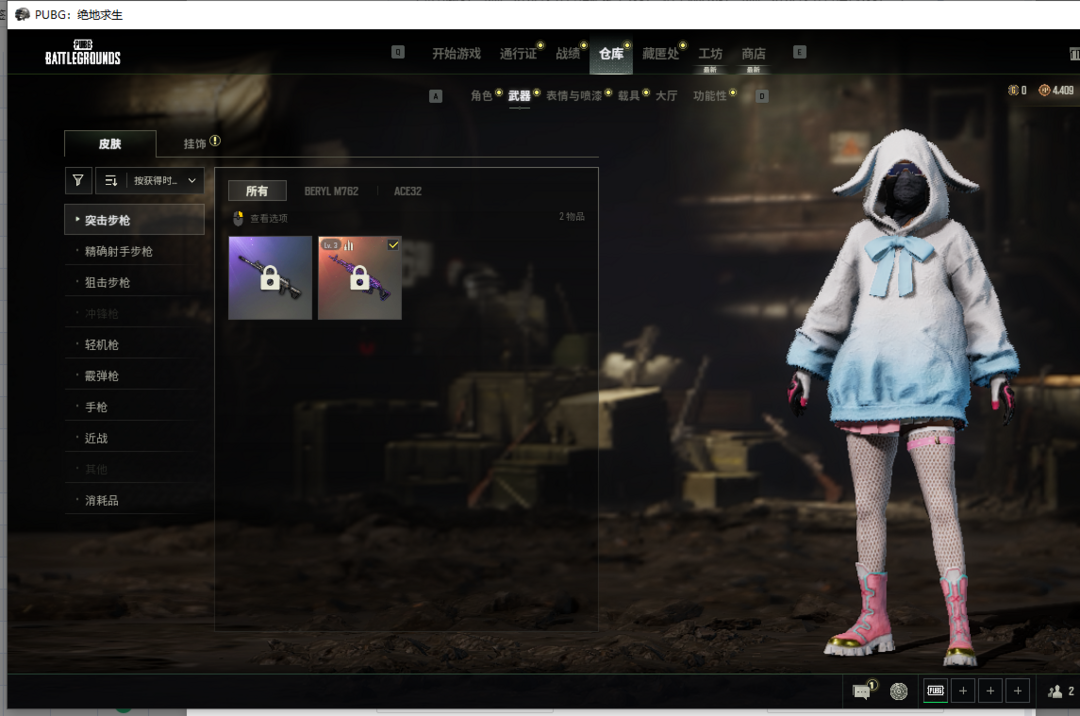Click the 查看选项 link
Viewport: 1080px width, 716px height.
click(268, 218)
